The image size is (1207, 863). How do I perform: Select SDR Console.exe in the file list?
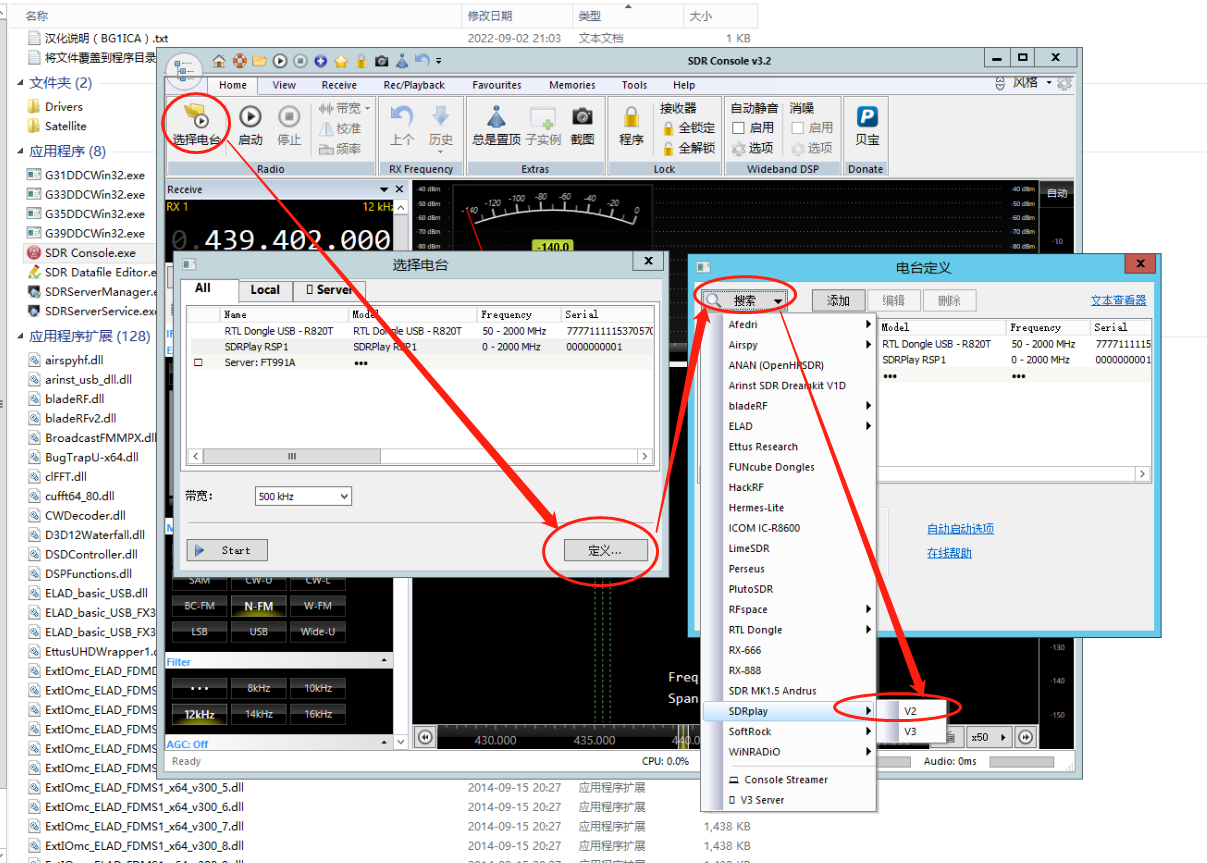pos(90,253)
